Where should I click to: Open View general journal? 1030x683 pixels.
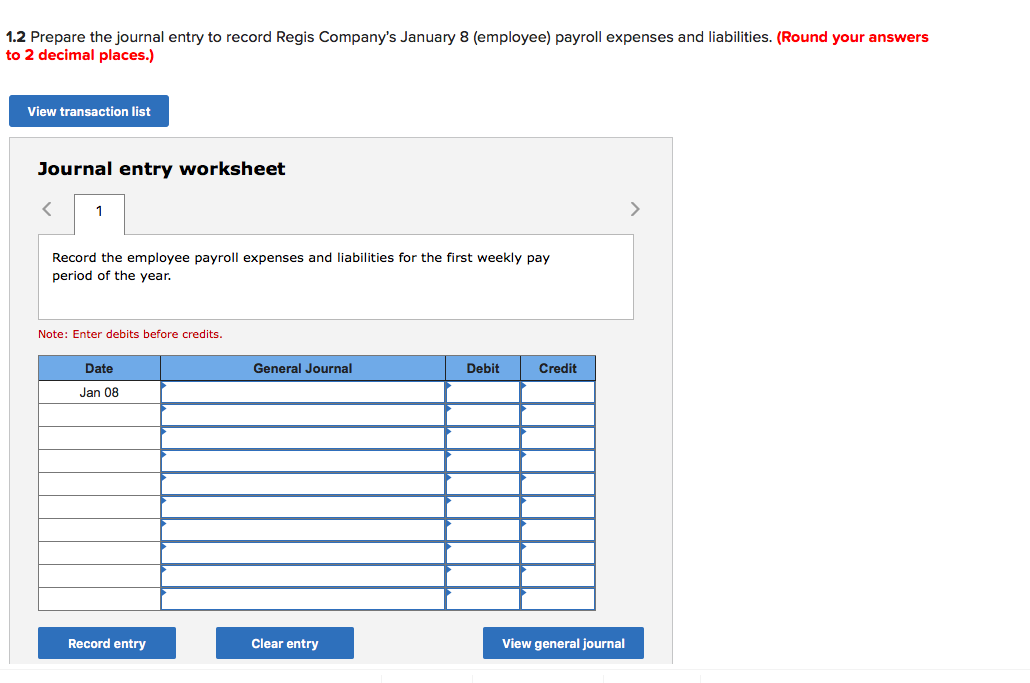click(563, 643)
